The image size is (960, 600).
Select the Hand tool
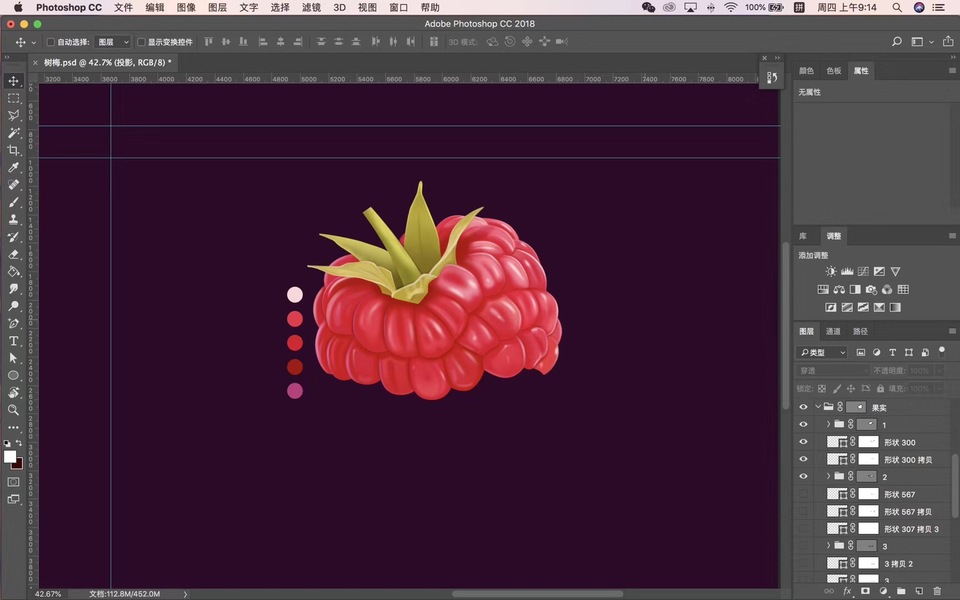click(13, 392)
